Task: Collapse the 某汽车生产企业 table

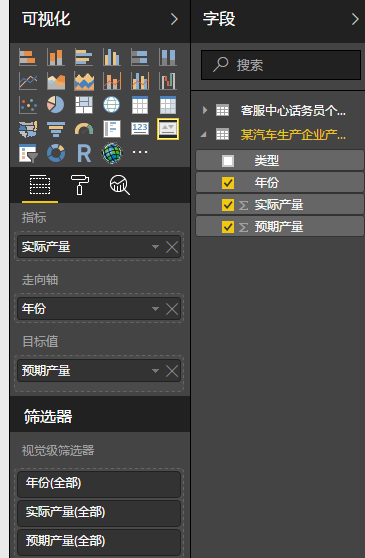Action: 204,135
